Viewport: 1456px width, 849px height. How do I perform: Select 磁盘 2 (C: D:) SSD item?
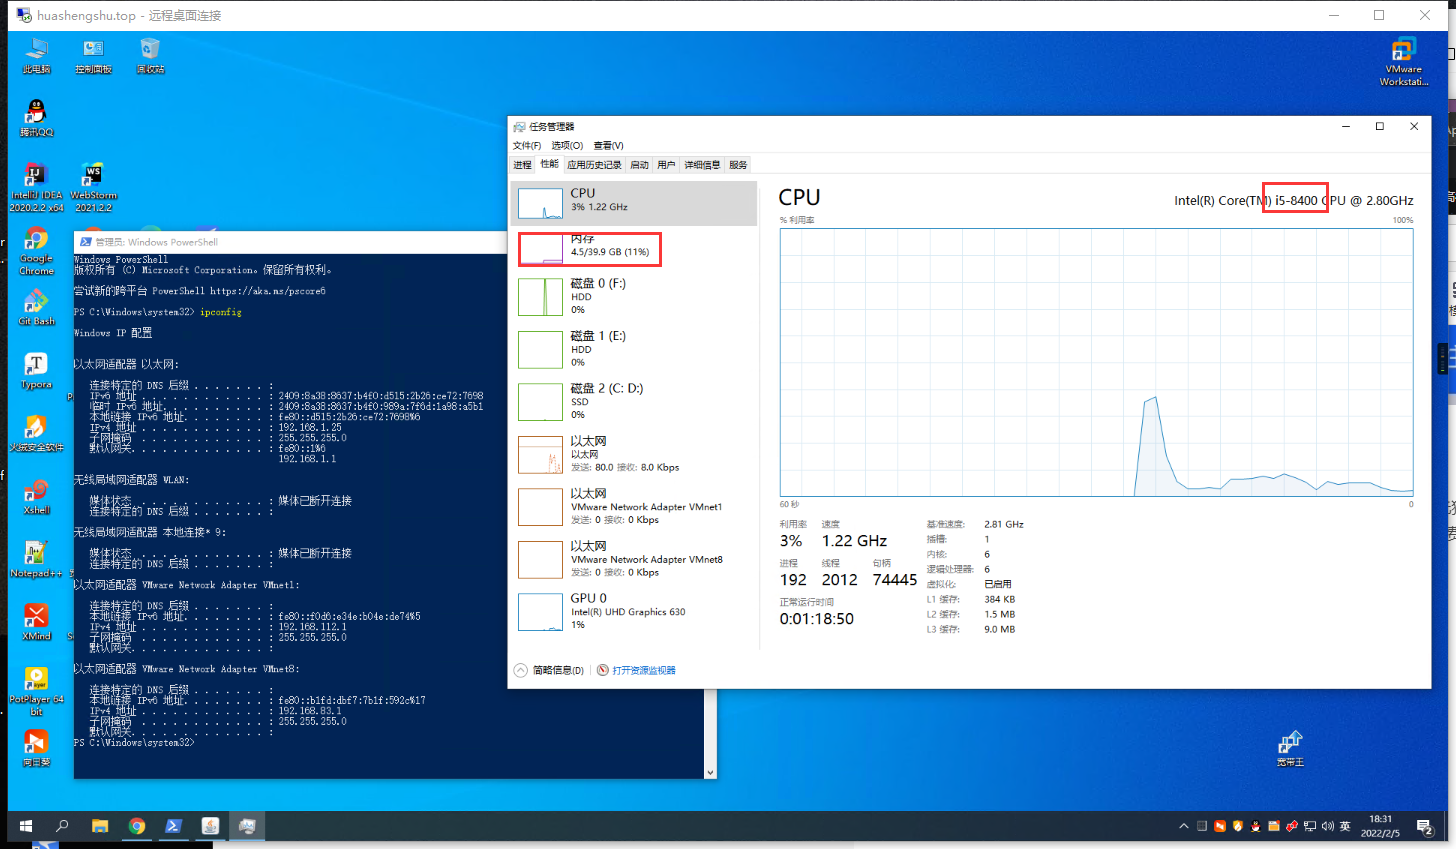tap(635, 401)
